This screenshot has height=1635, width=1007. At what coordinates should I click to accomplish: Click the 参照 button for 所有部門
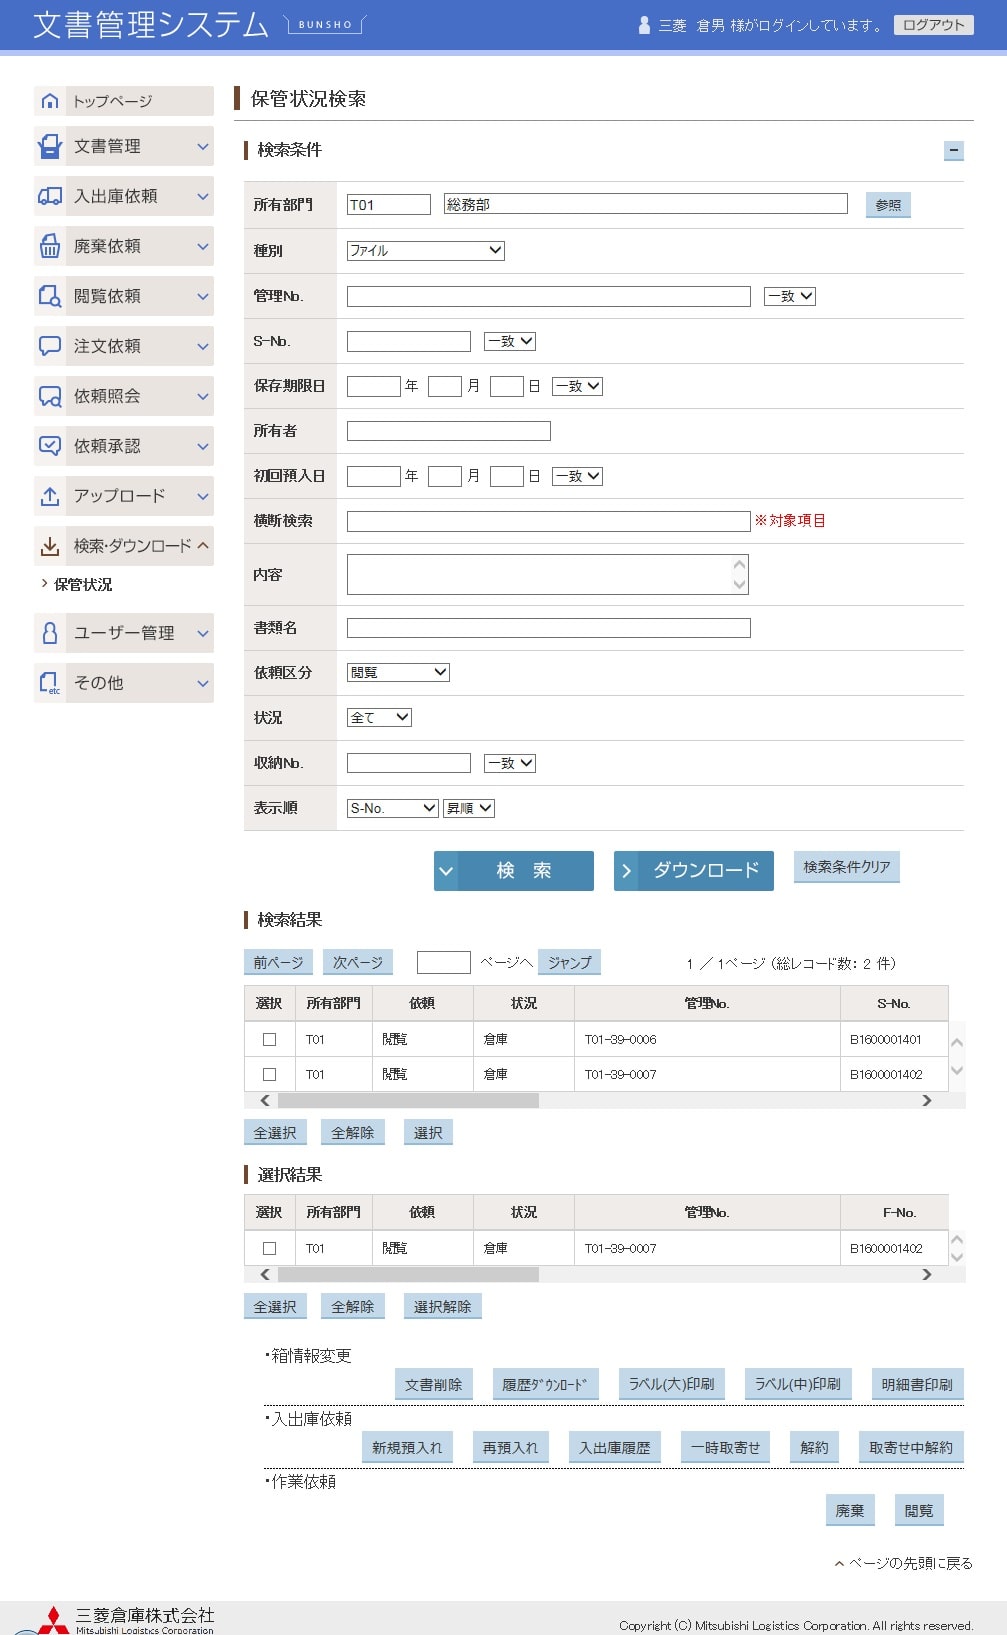[888, 205]
